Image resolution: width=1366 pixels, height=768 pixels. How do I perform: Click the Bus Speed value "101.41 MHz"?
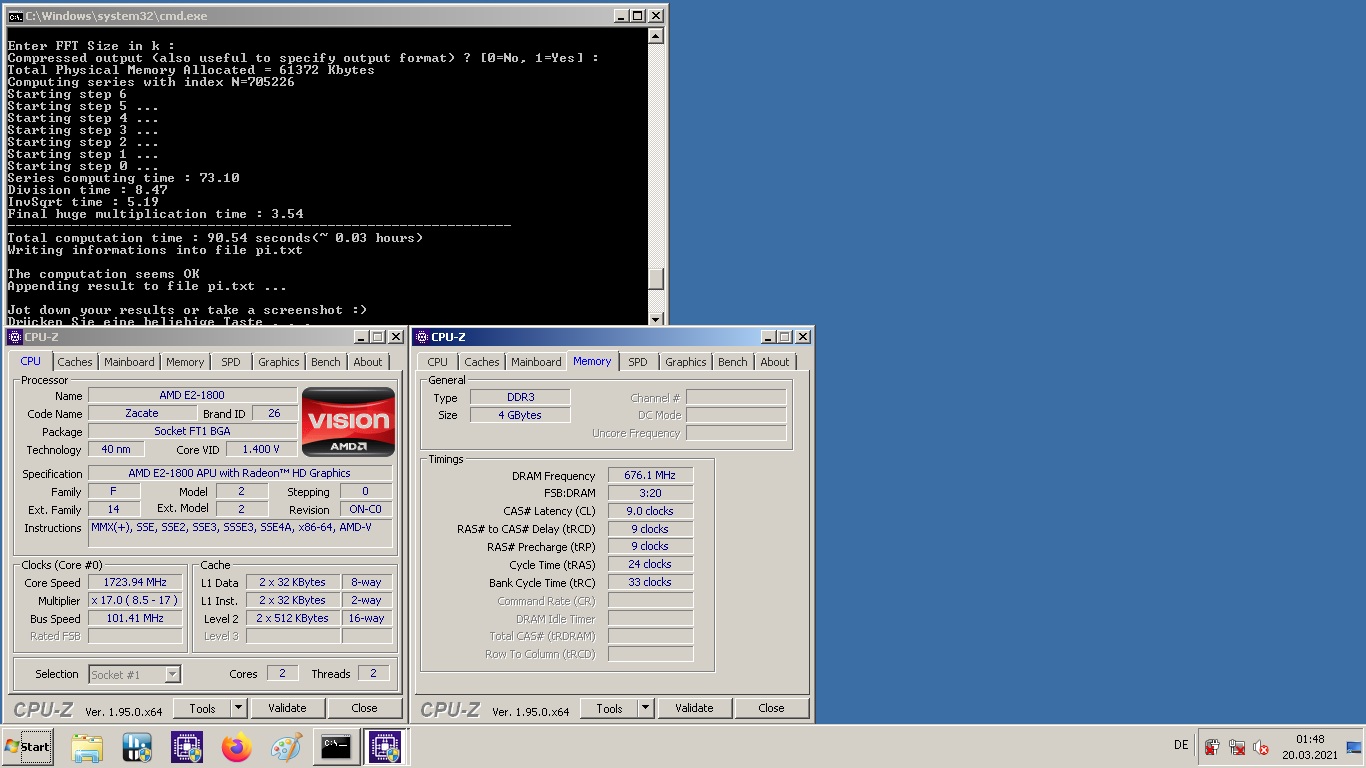click(135, 618)
